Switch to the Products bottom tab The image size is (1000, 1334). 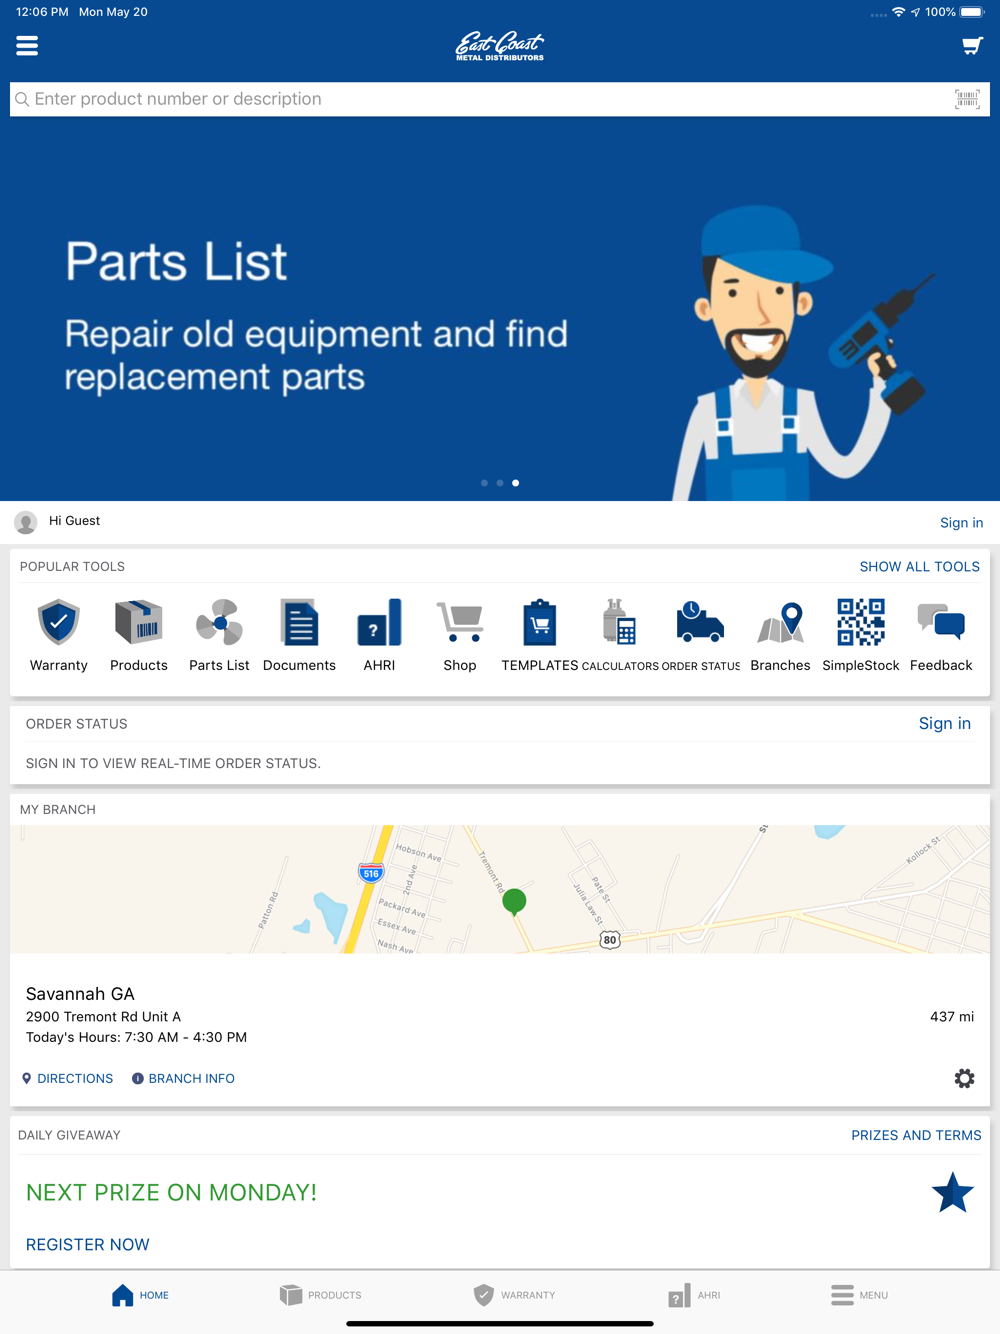coord(320,1295)
